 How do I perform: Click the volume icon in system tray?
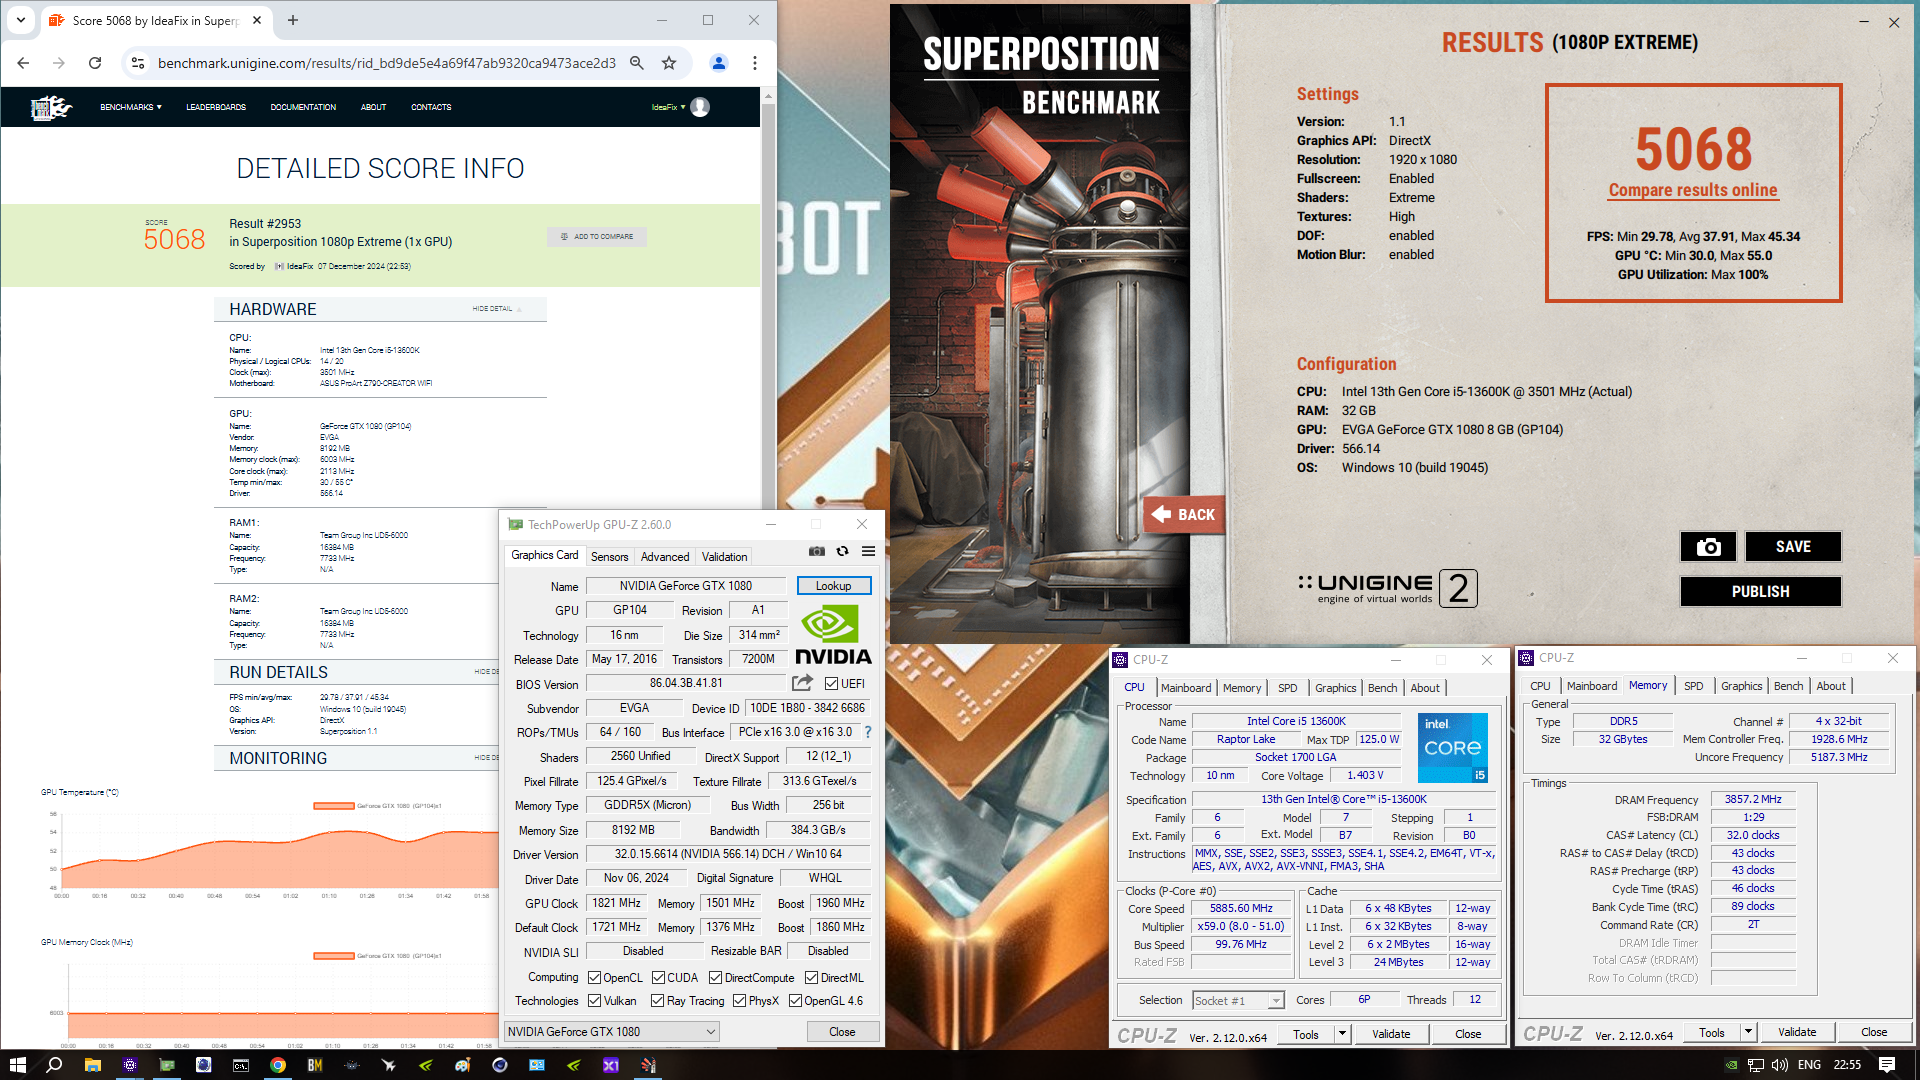(1780, 1065)
